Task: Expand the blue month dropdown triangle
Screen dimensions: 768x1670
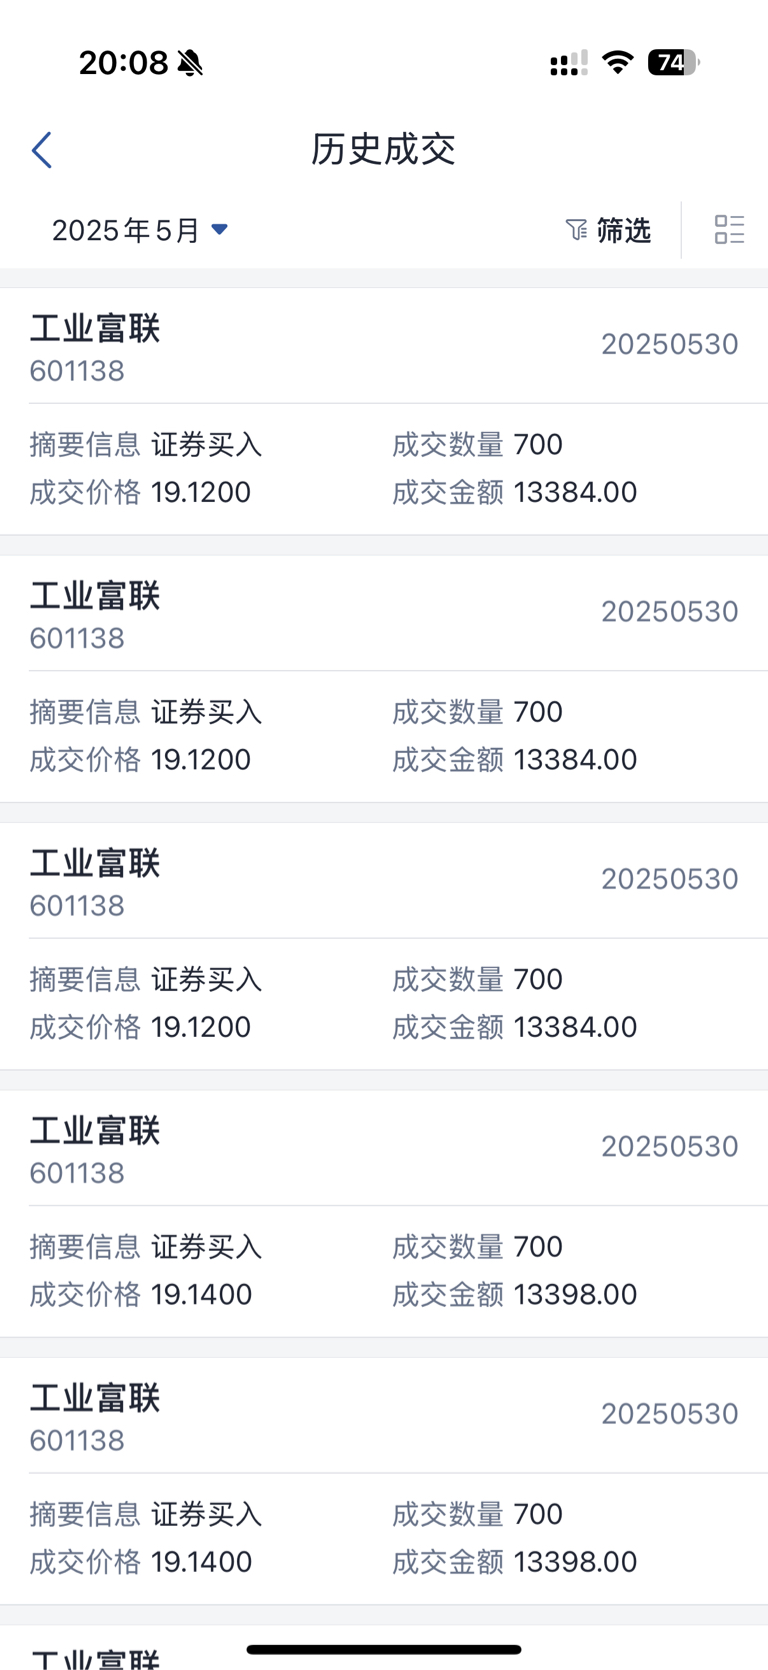Action: point(220,230)
